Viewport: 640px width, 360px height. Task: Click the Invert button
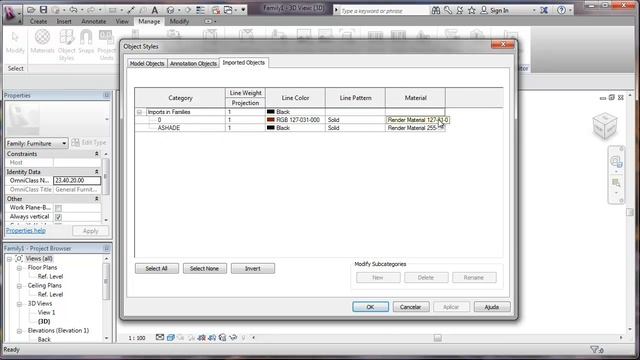(x=253, y=269)
